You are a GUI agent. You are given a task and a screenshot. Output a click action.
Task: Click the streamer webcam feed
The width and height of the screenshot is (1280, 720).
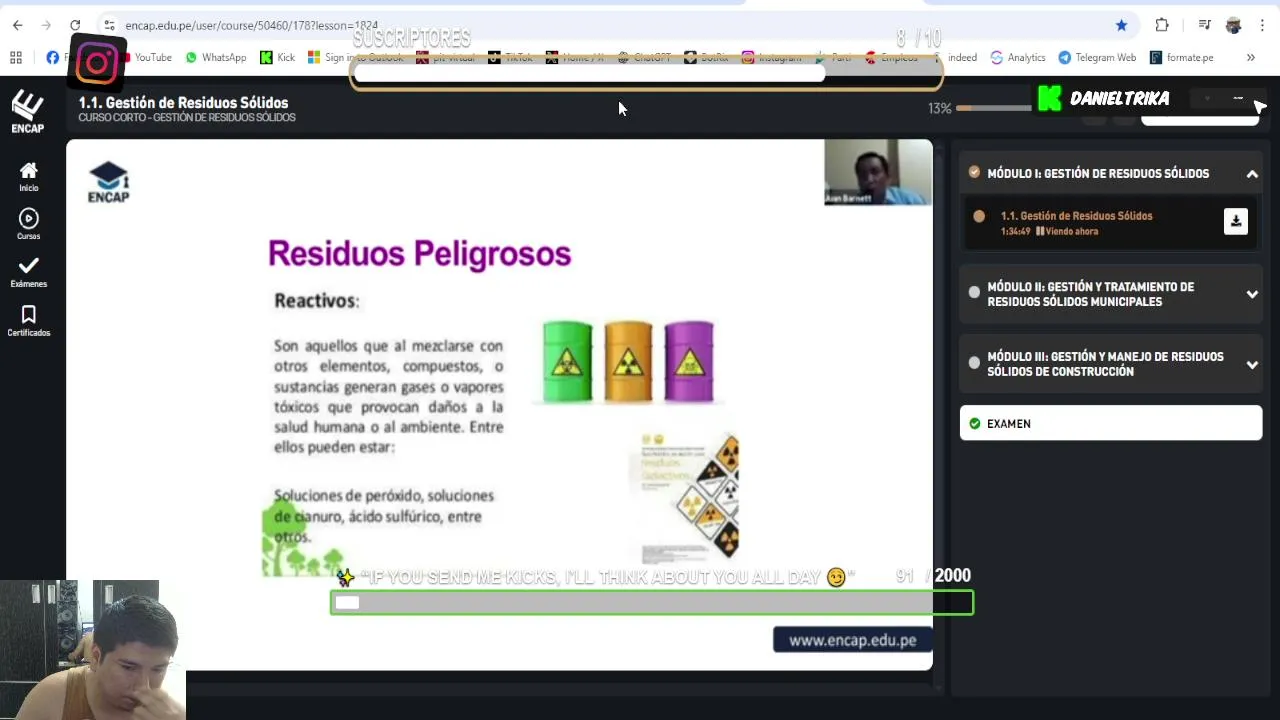pos(93,650)
